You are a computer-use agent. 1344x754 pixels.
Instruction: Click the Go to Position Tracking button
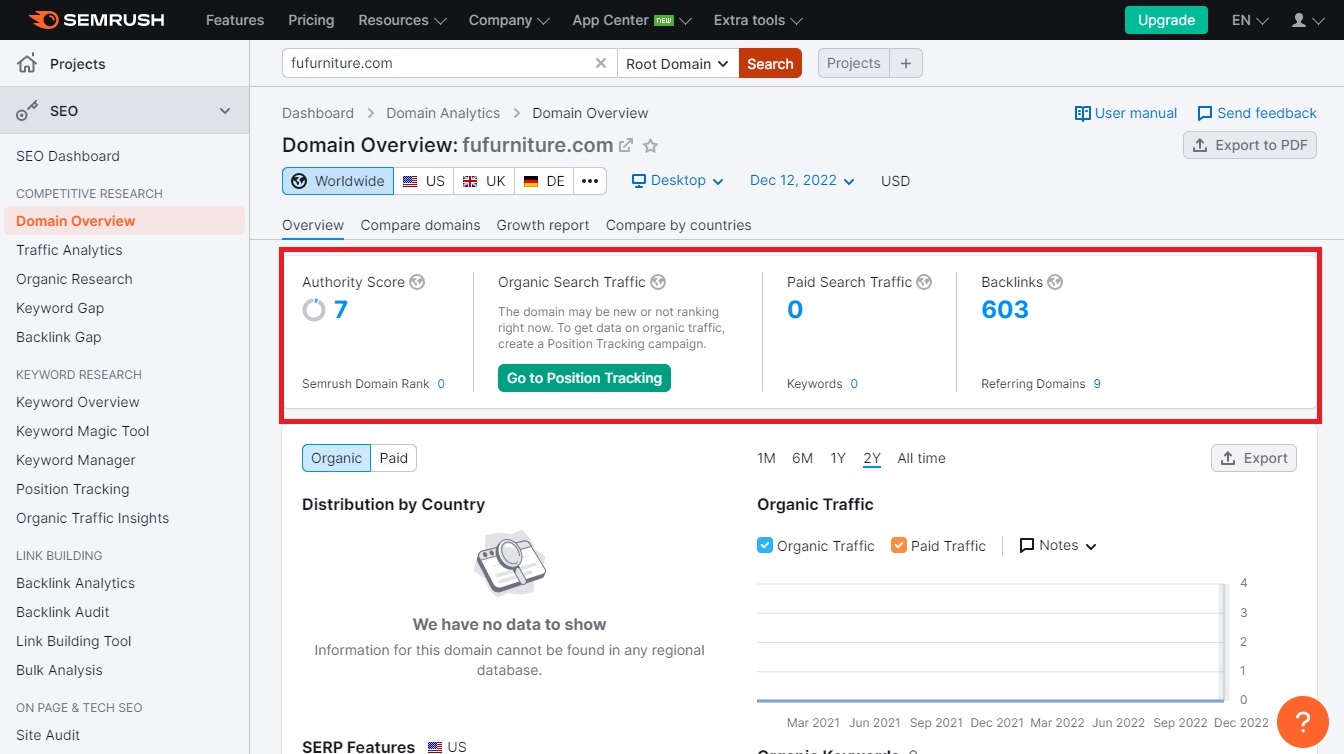click(x=584, y=378)
